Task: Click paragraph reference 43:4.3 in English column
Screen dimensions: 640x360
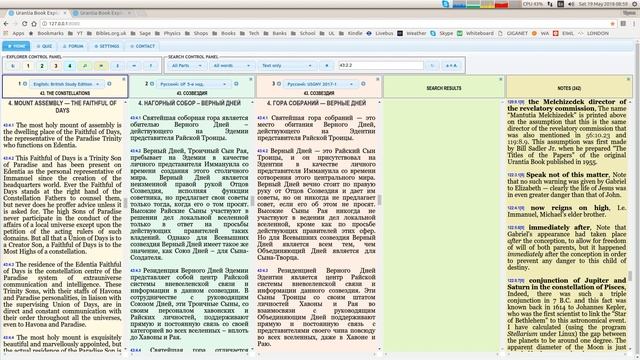Action: point(9,265)
